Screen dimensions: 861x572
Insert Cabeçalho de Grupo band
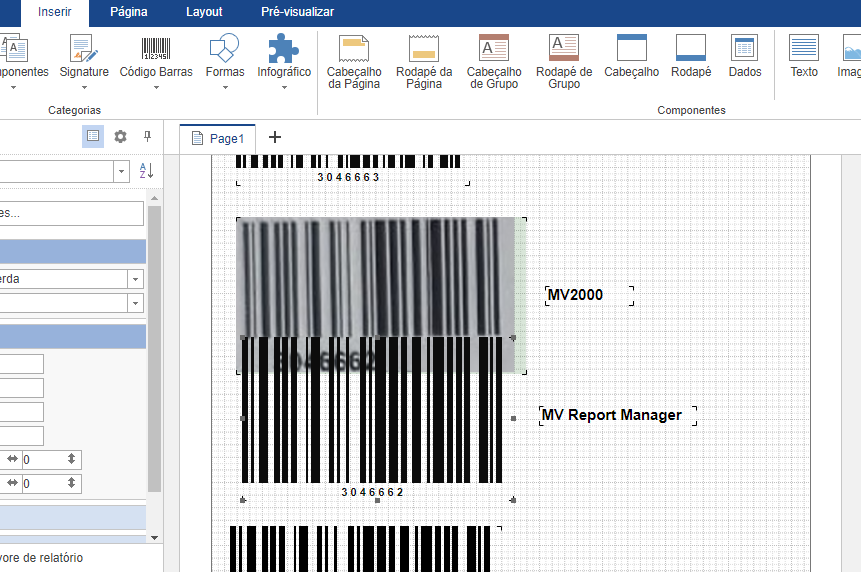pos(494,61)
